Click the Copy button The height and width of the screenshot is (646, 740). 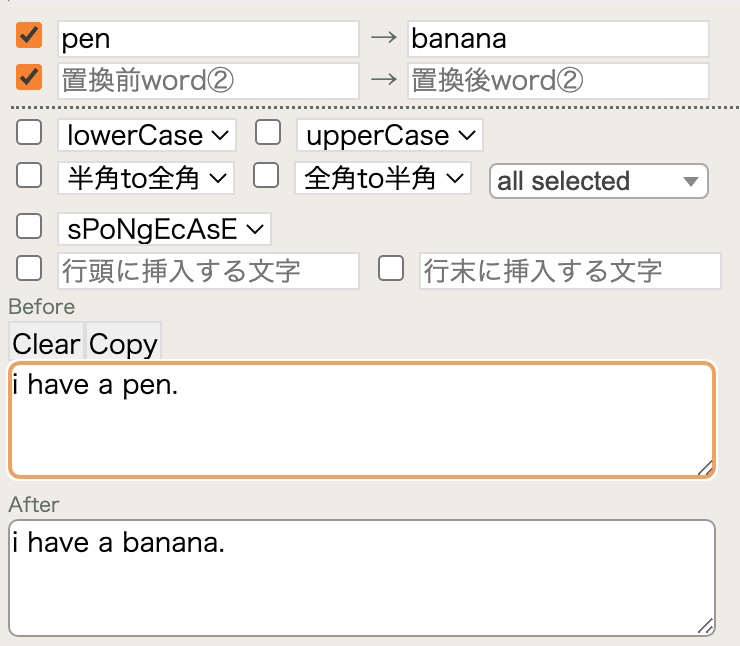click(x=123, y=343)
